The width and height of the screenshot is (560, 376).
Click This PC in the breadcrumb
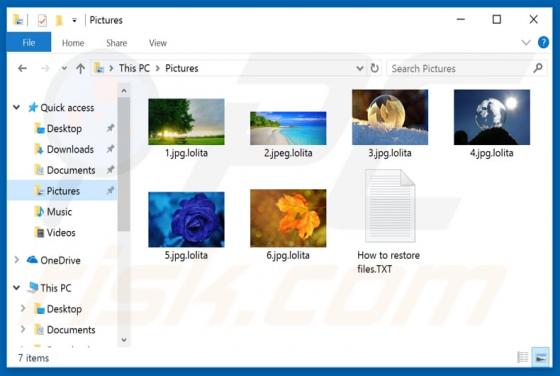point(134,68)
